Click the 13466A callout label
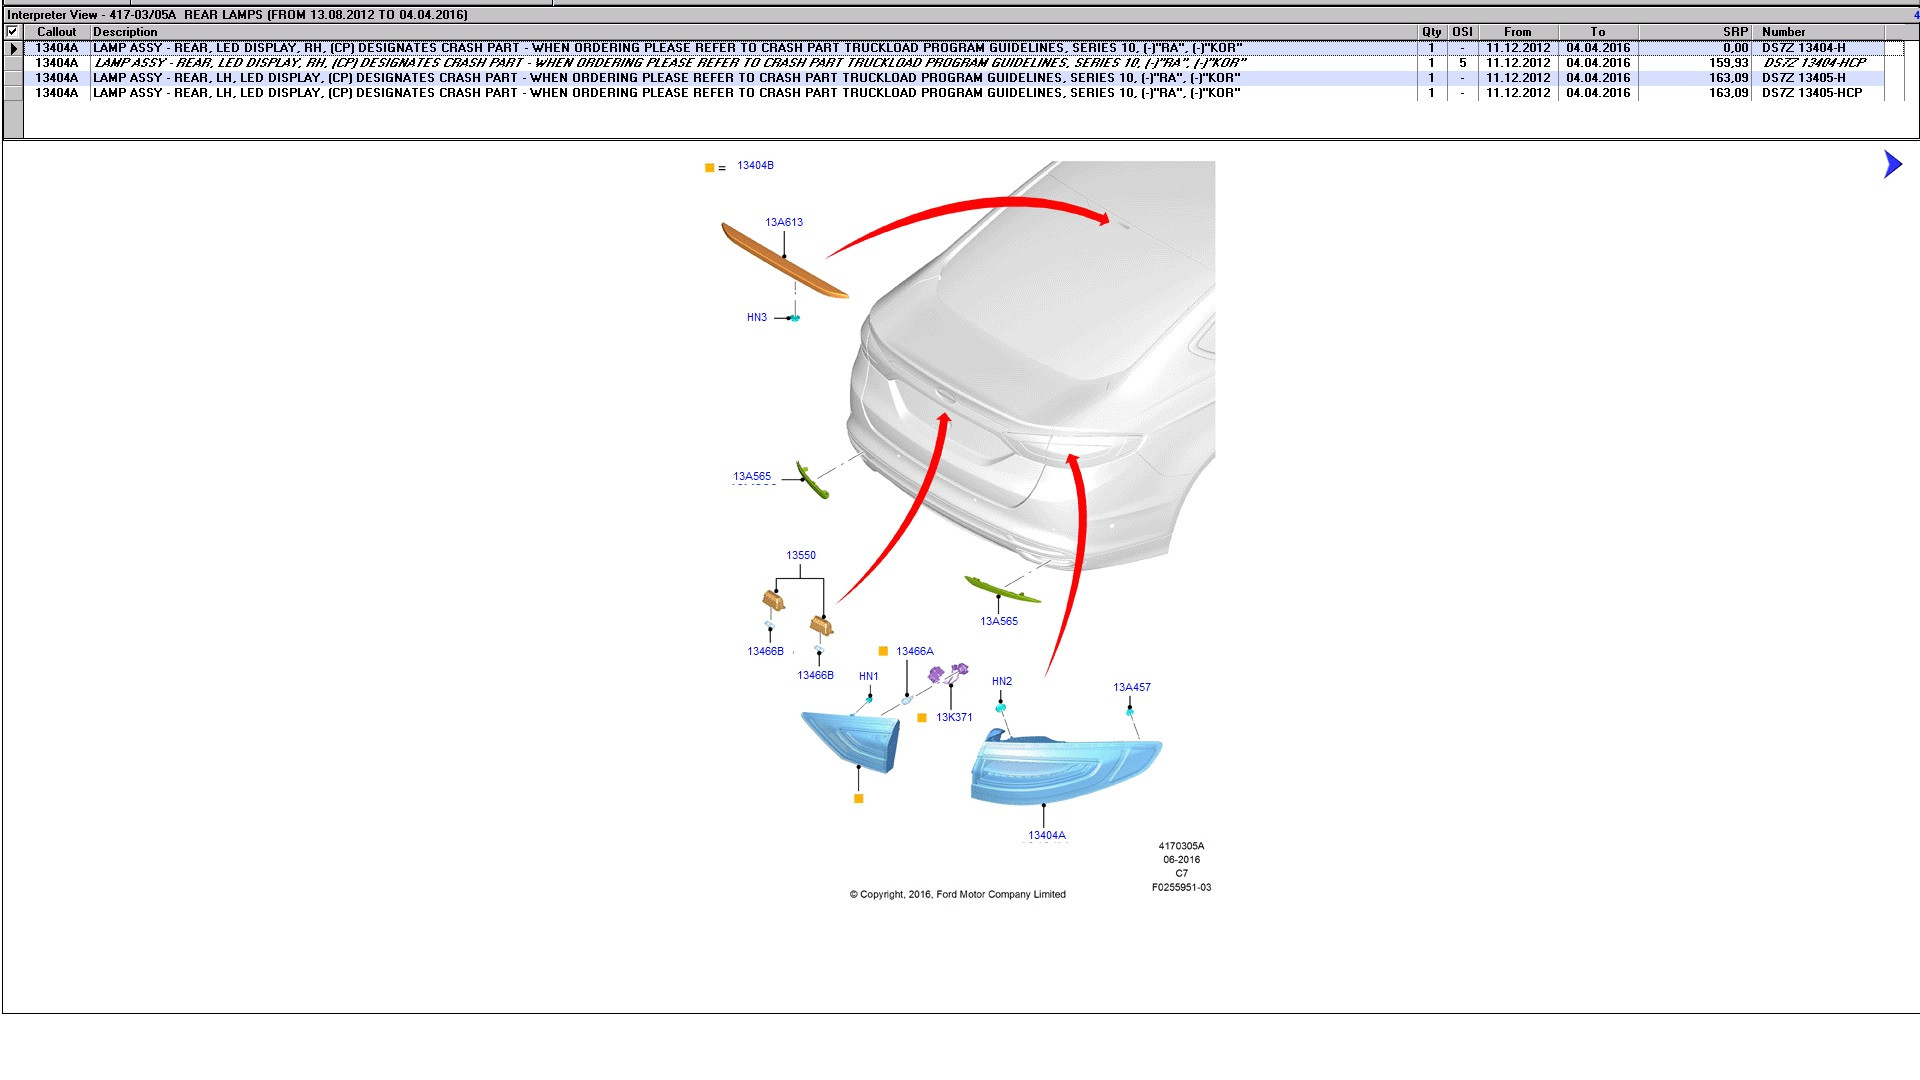Screen dimensions: 1920x1080 click(x=914, y=651)
